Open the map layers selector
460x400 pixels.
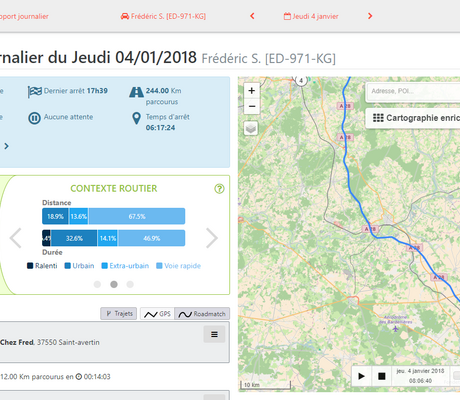(x=251, y=128)
